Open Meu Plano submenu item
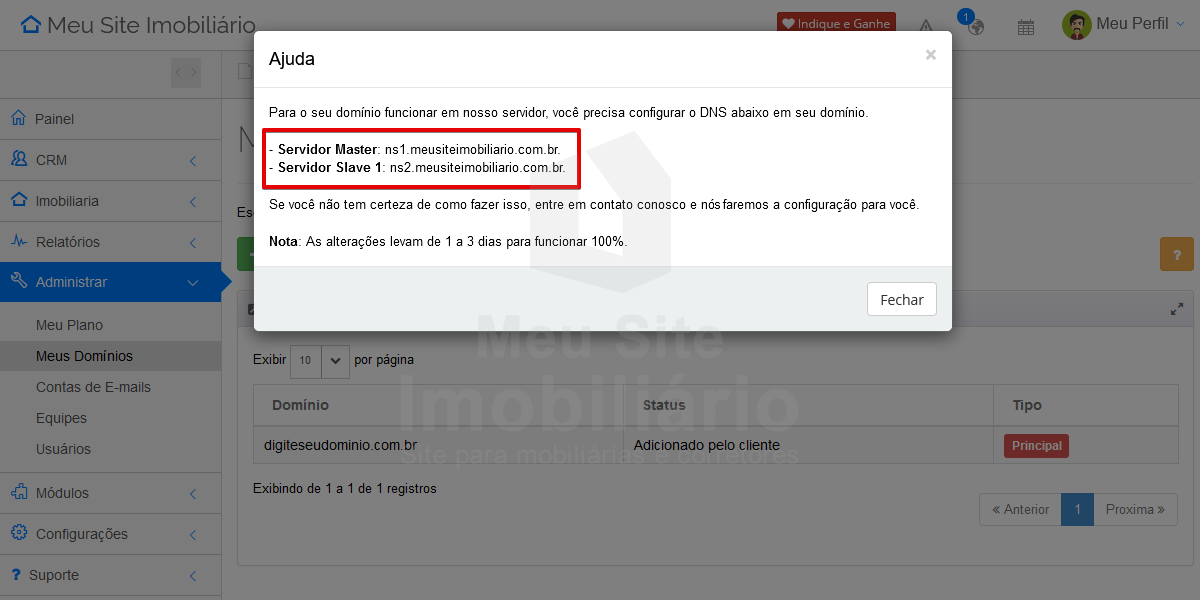Viewport: 1200px width, 600px height. 69,325
